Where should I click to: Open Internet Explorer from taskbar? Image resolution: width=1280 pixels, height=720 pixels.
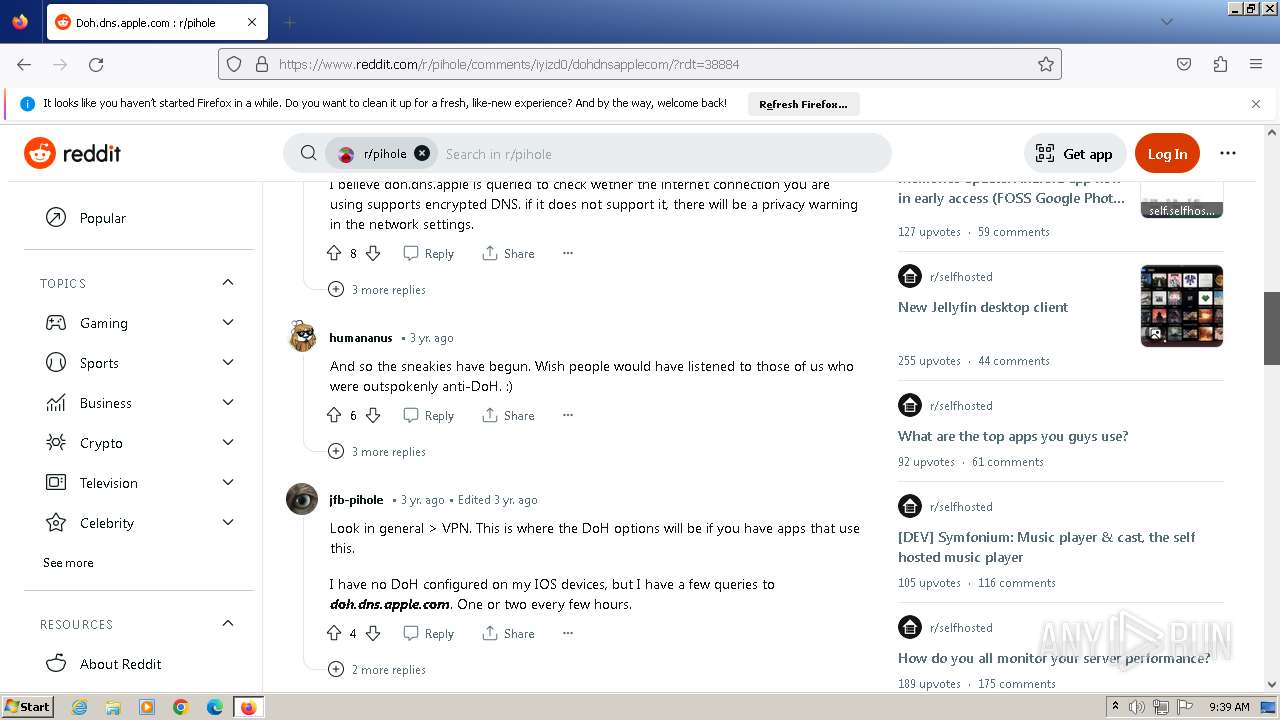79,707
